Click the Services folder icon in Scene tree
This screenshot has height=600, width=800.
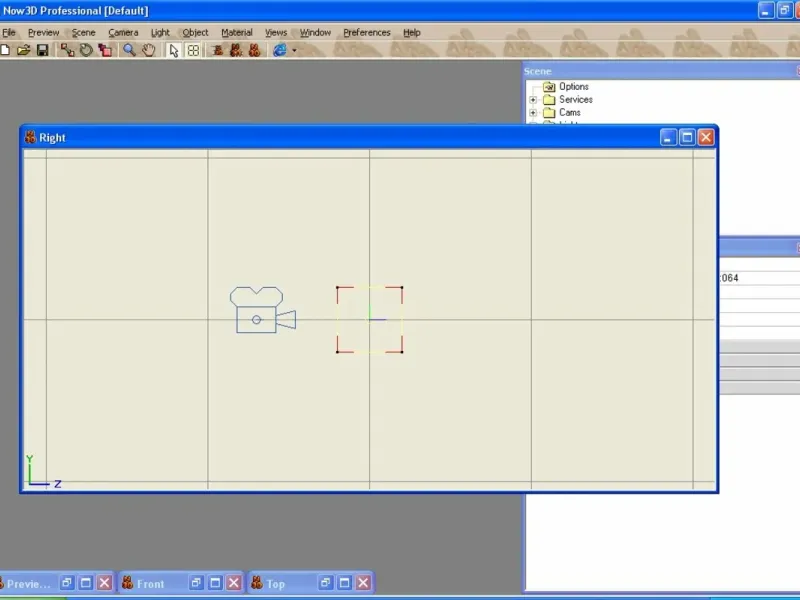(x=549, y=99)
